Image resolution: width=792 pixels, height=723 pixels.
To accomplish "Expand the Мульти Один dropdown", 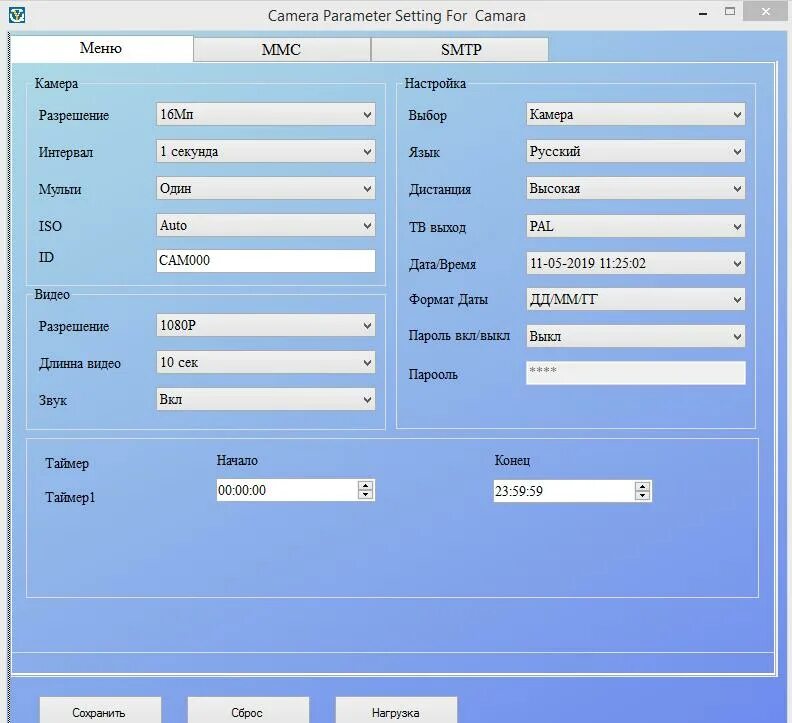I will pos(266,188).
